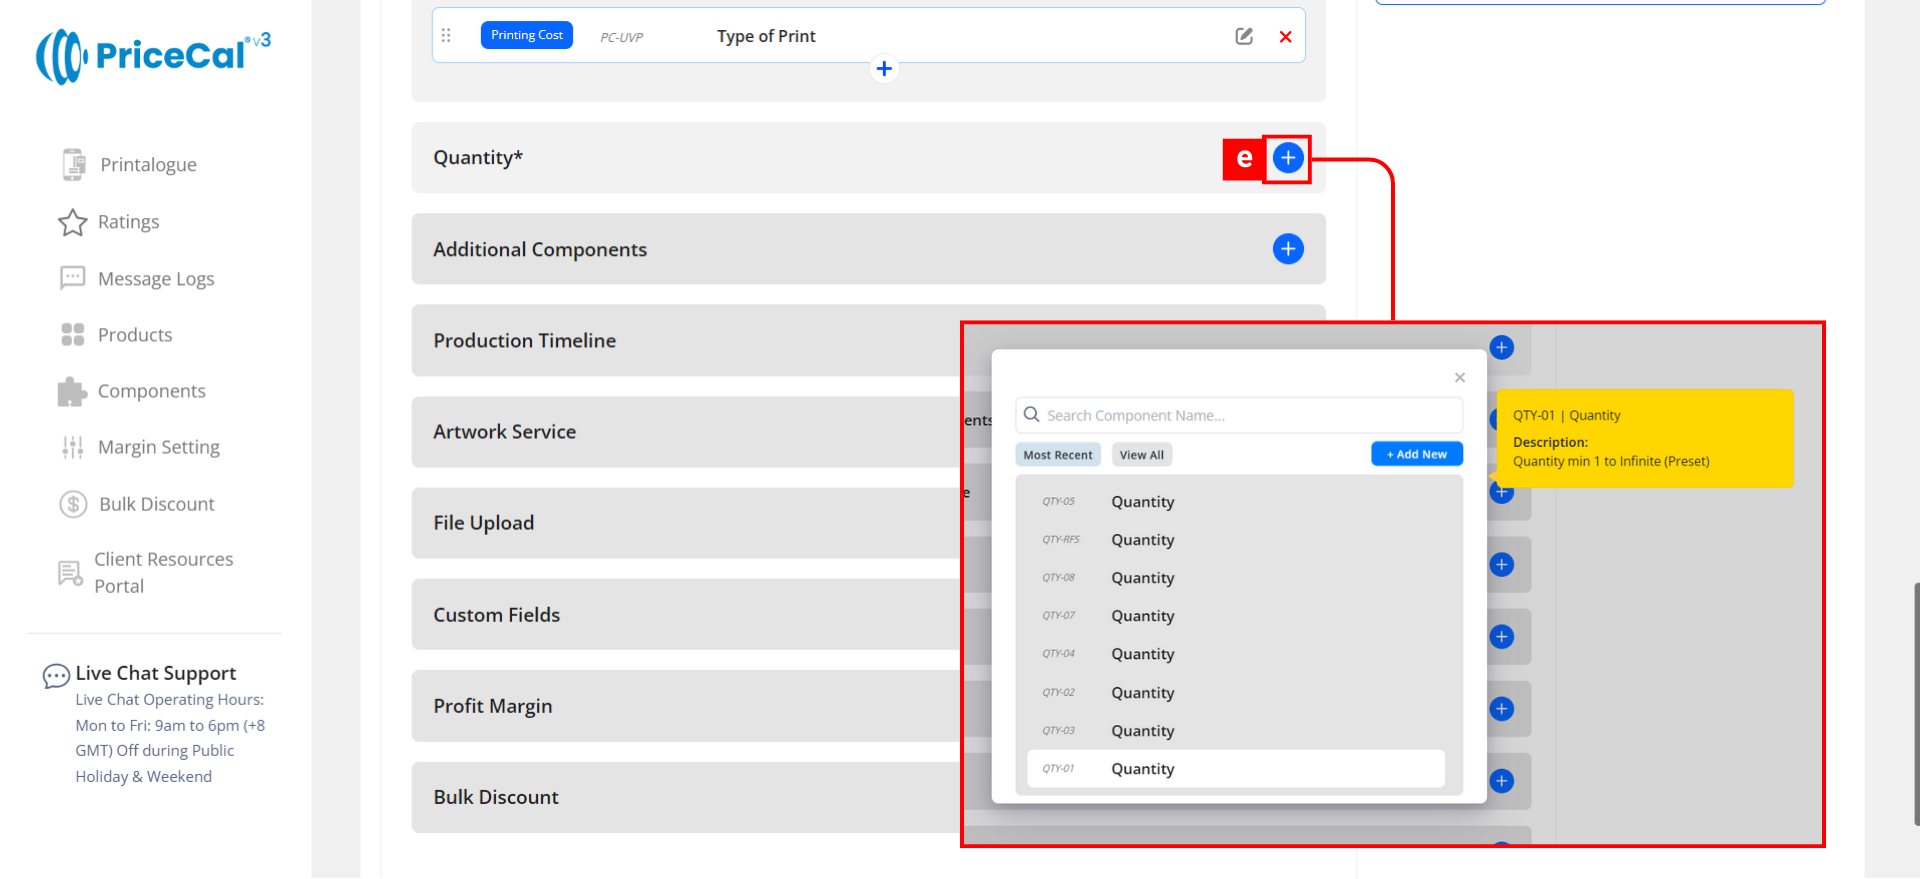Add component under Additional Components section

point(1287,249)
